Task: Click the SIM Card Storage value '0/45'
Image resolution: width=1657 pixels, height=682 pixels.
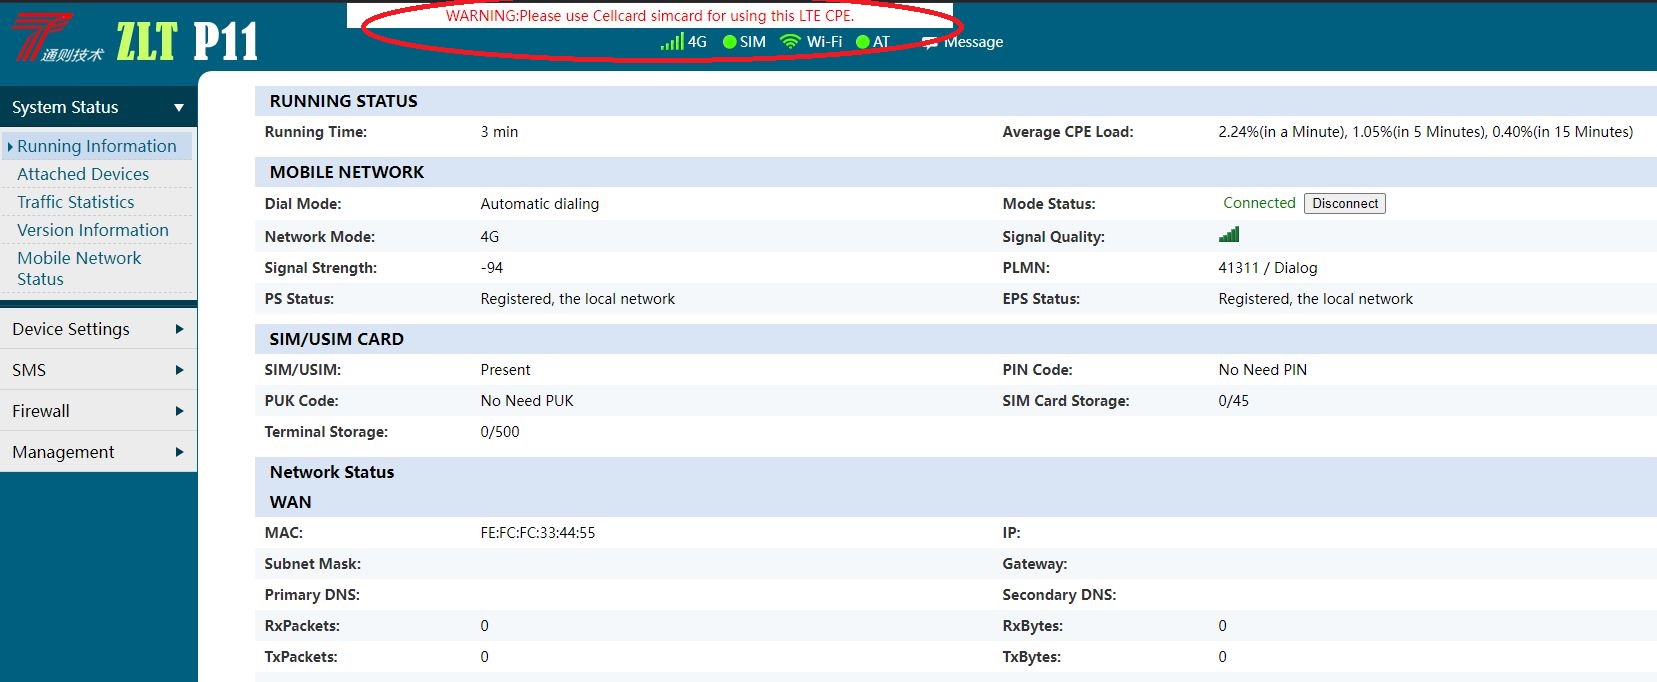Action: click(x=1233, y=401)
